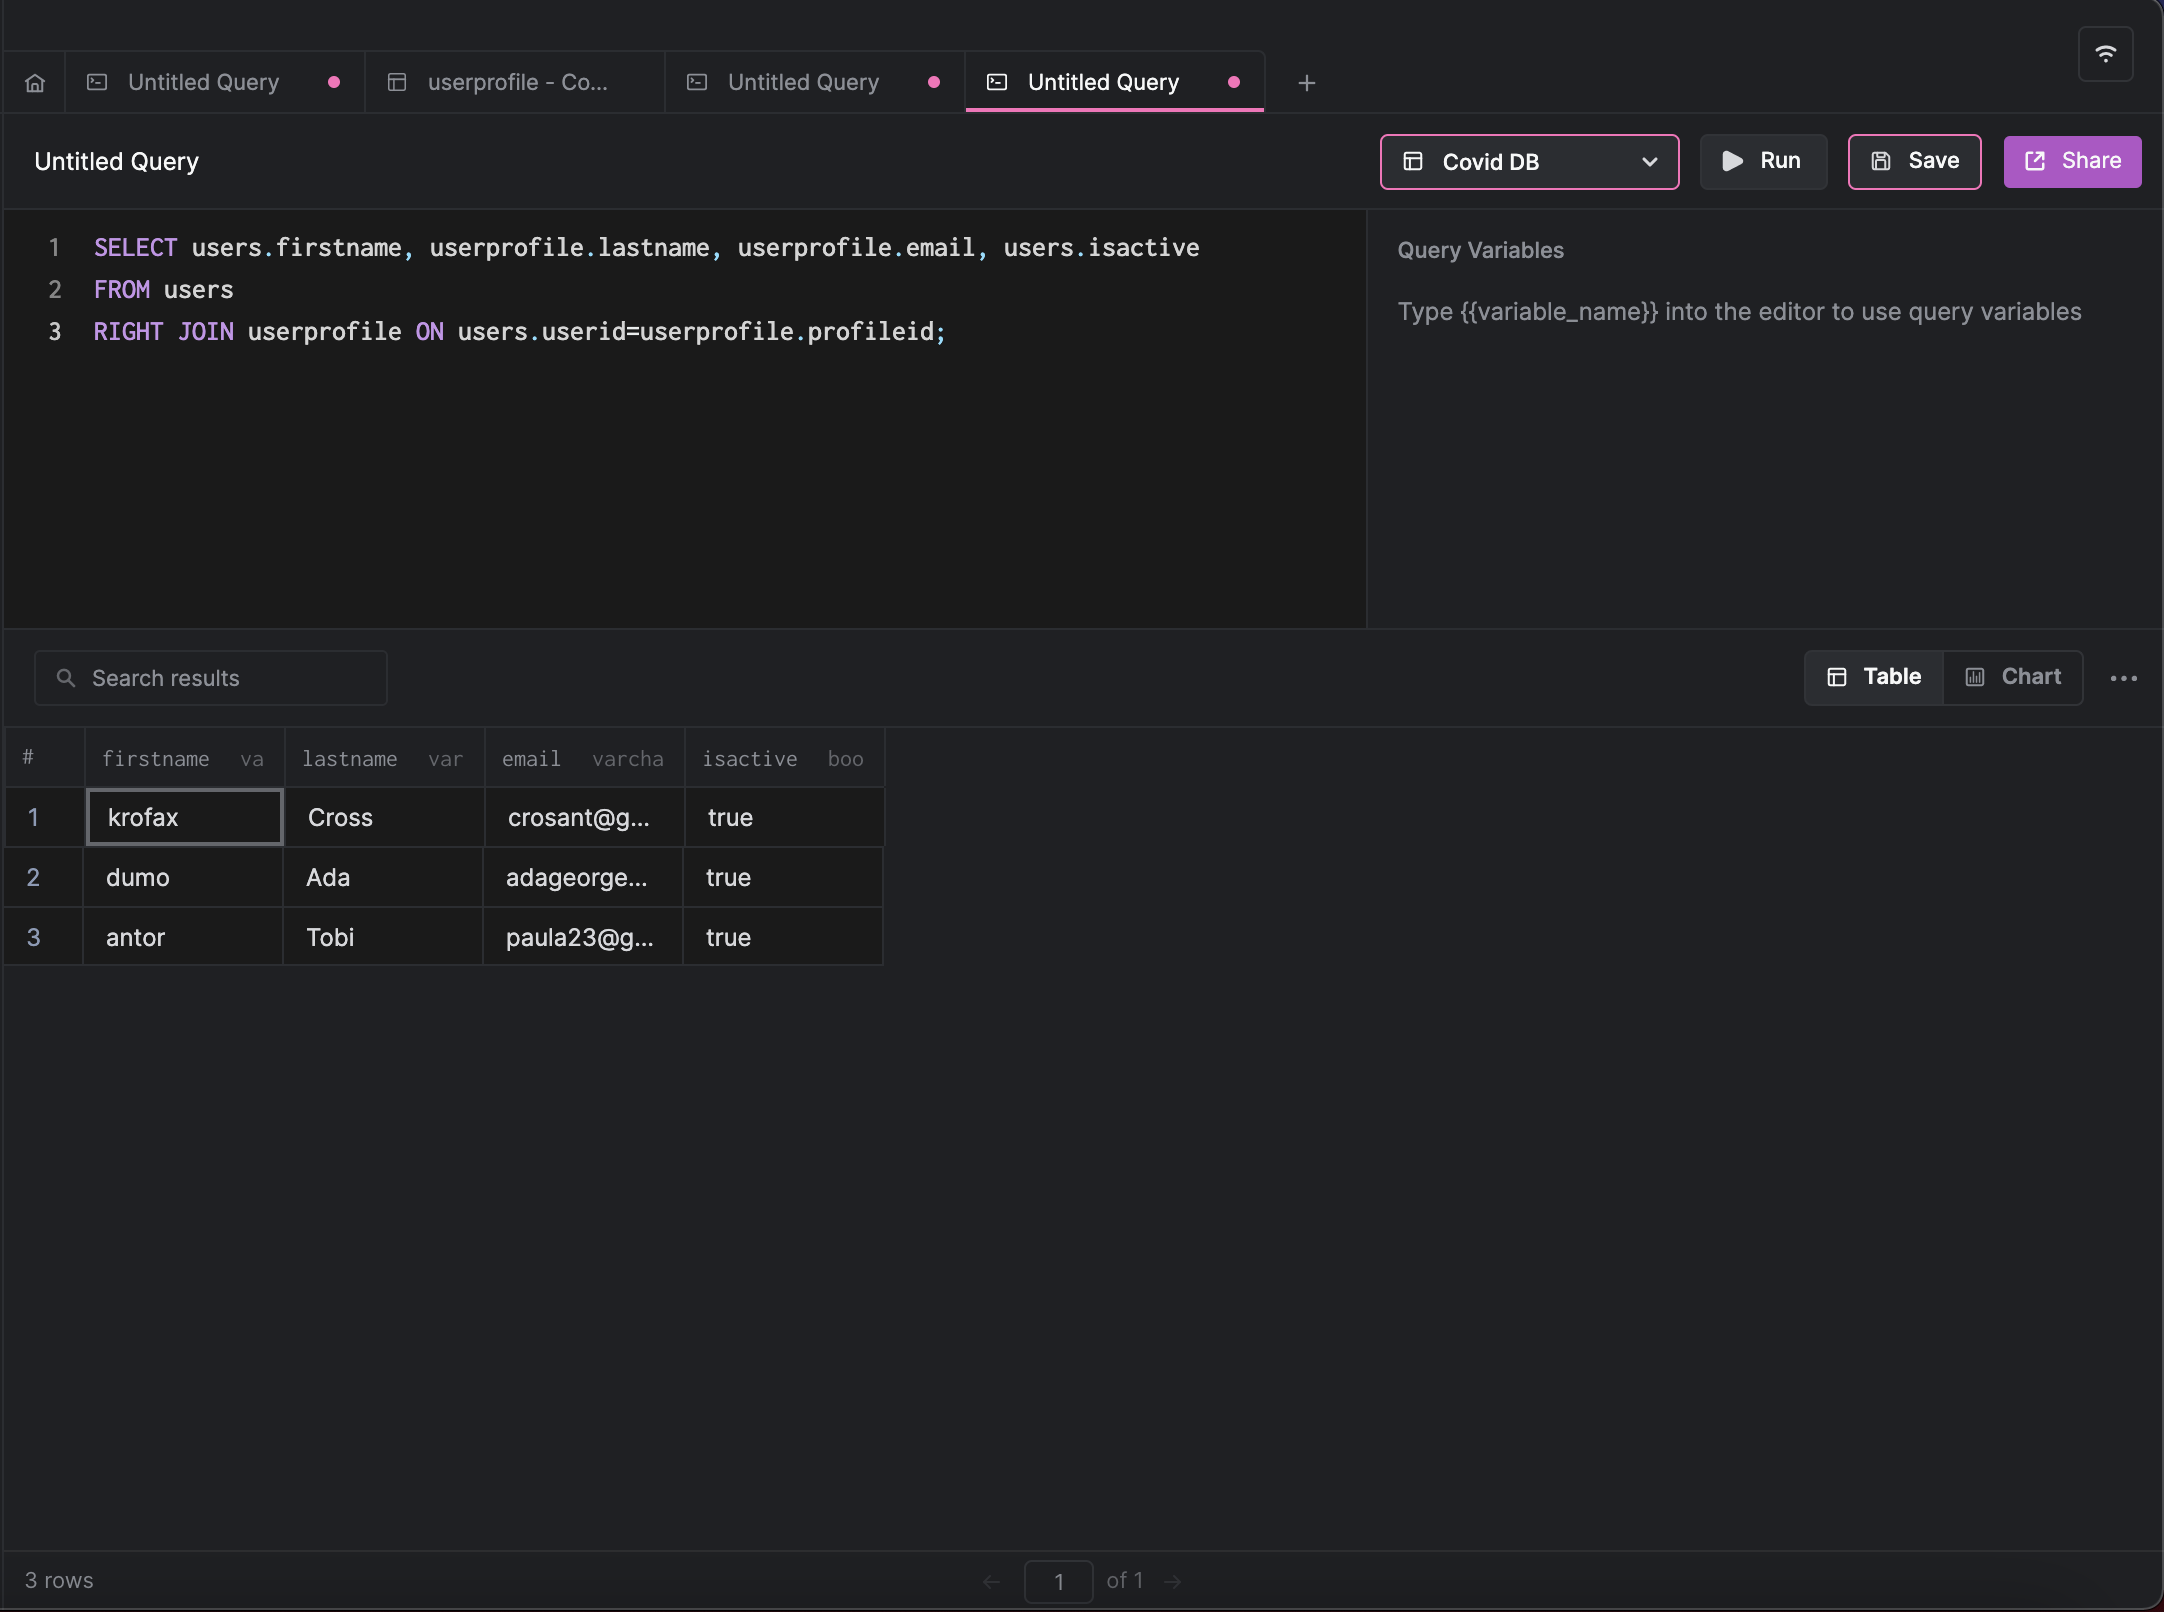This screenshot has width=2164, height=1612.
Task: Go to previous results page arrow
Action: [x=991, y=1581]
